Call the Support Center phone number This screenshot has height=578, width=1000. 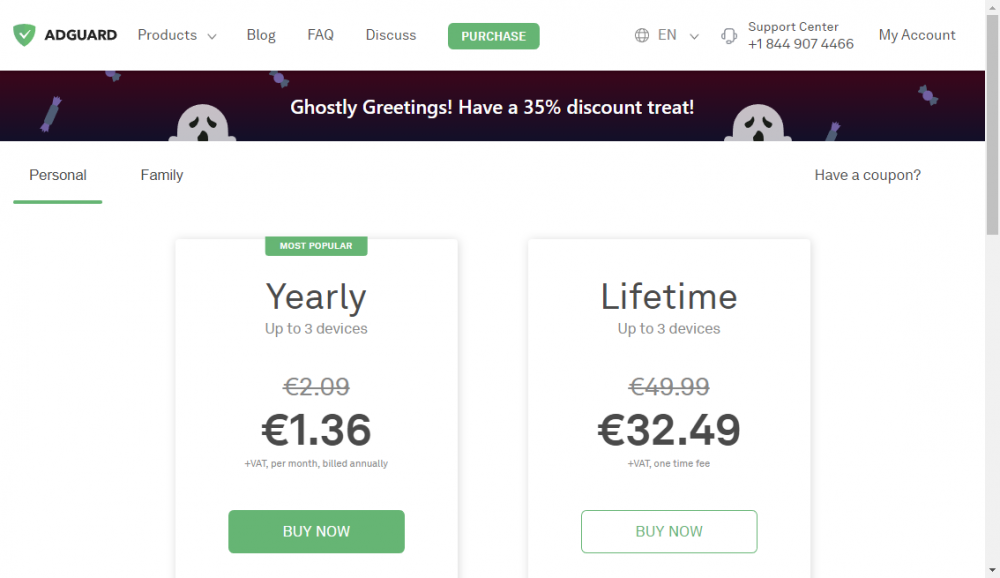tap(801, 44)
